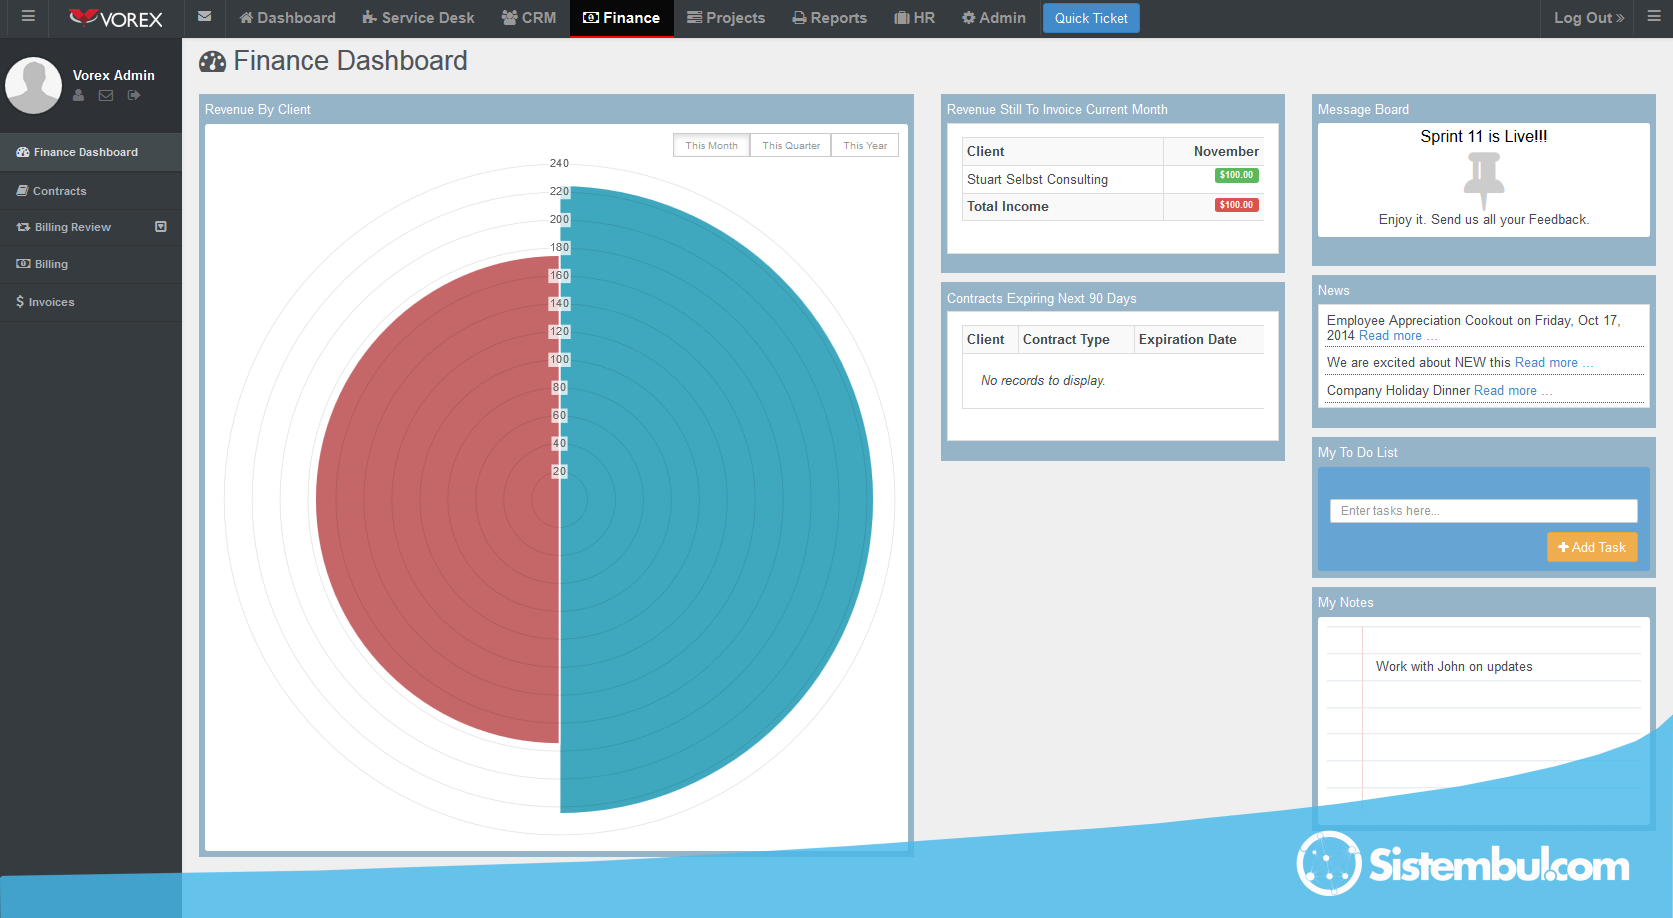The image size is (1673, 918).
Task: Click the Vorex Admin avatar picture
Action: 34,85
